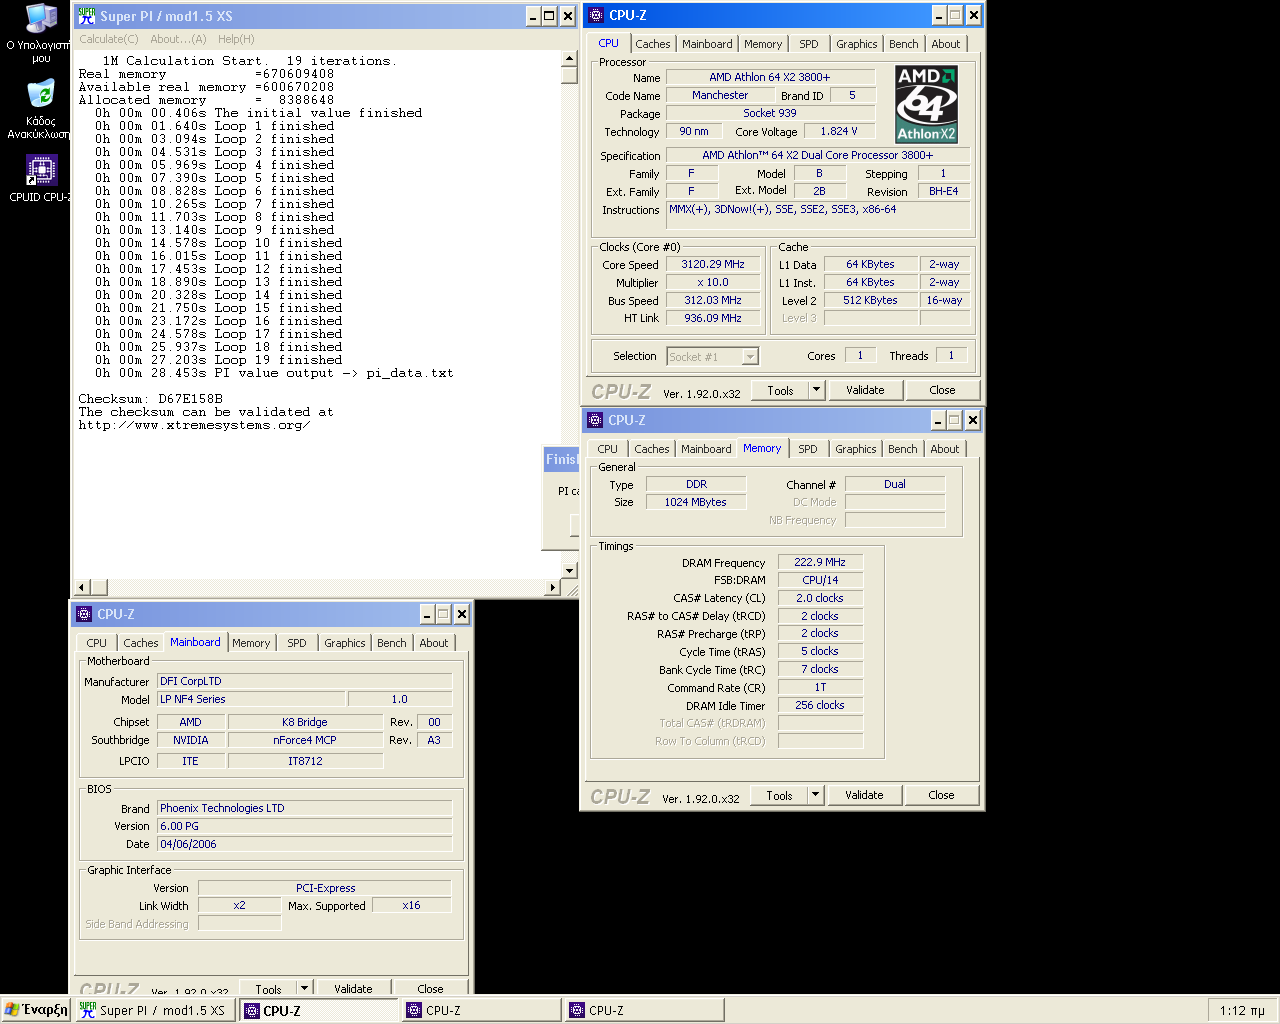Open Caches tab in Memory window
1280x1024 pixels.
[x=652, y=449]
